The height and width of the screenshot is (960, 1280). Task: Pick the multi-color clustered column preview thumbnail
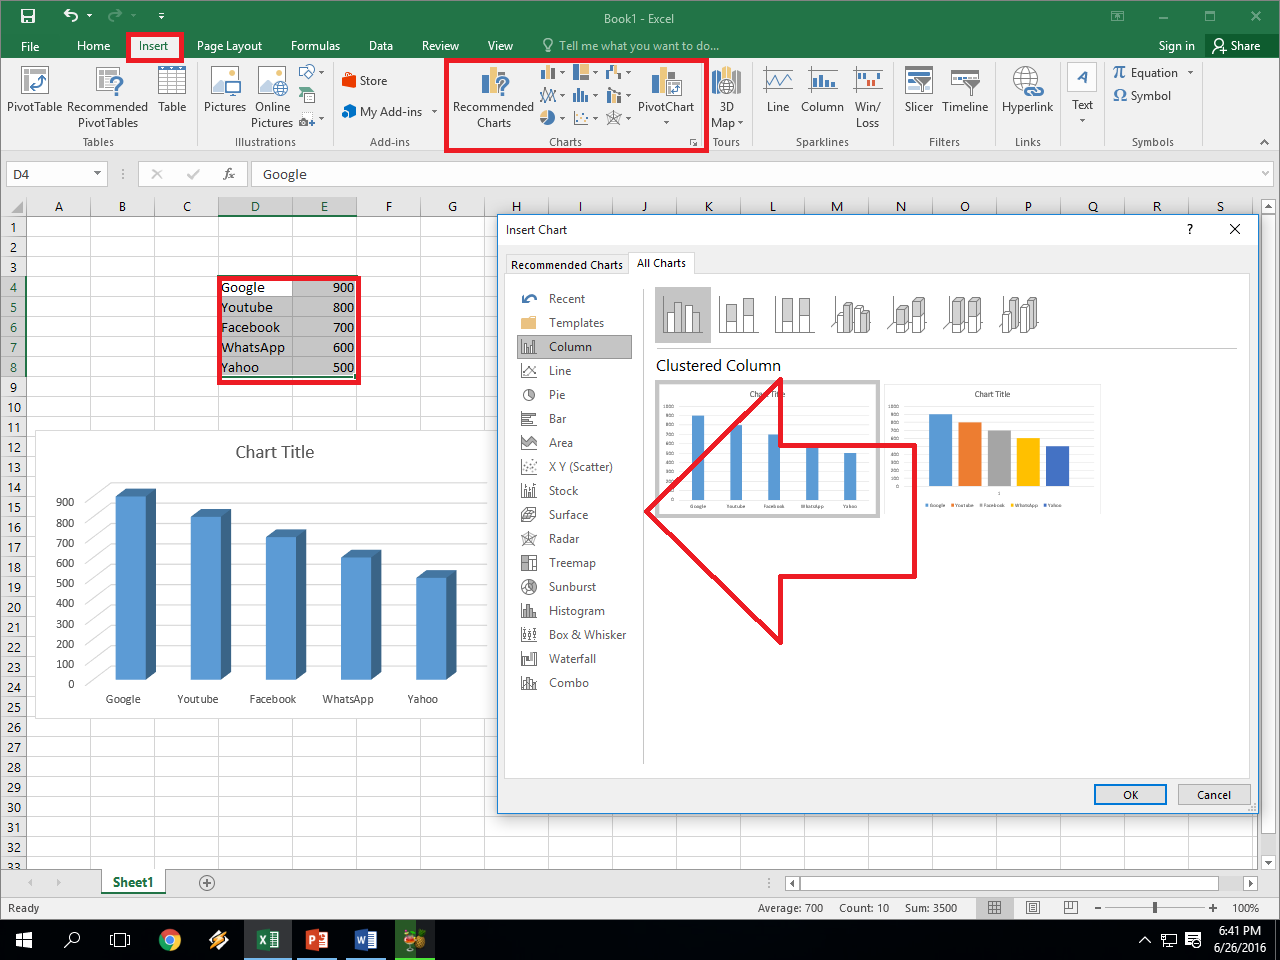tap(992, 449)
